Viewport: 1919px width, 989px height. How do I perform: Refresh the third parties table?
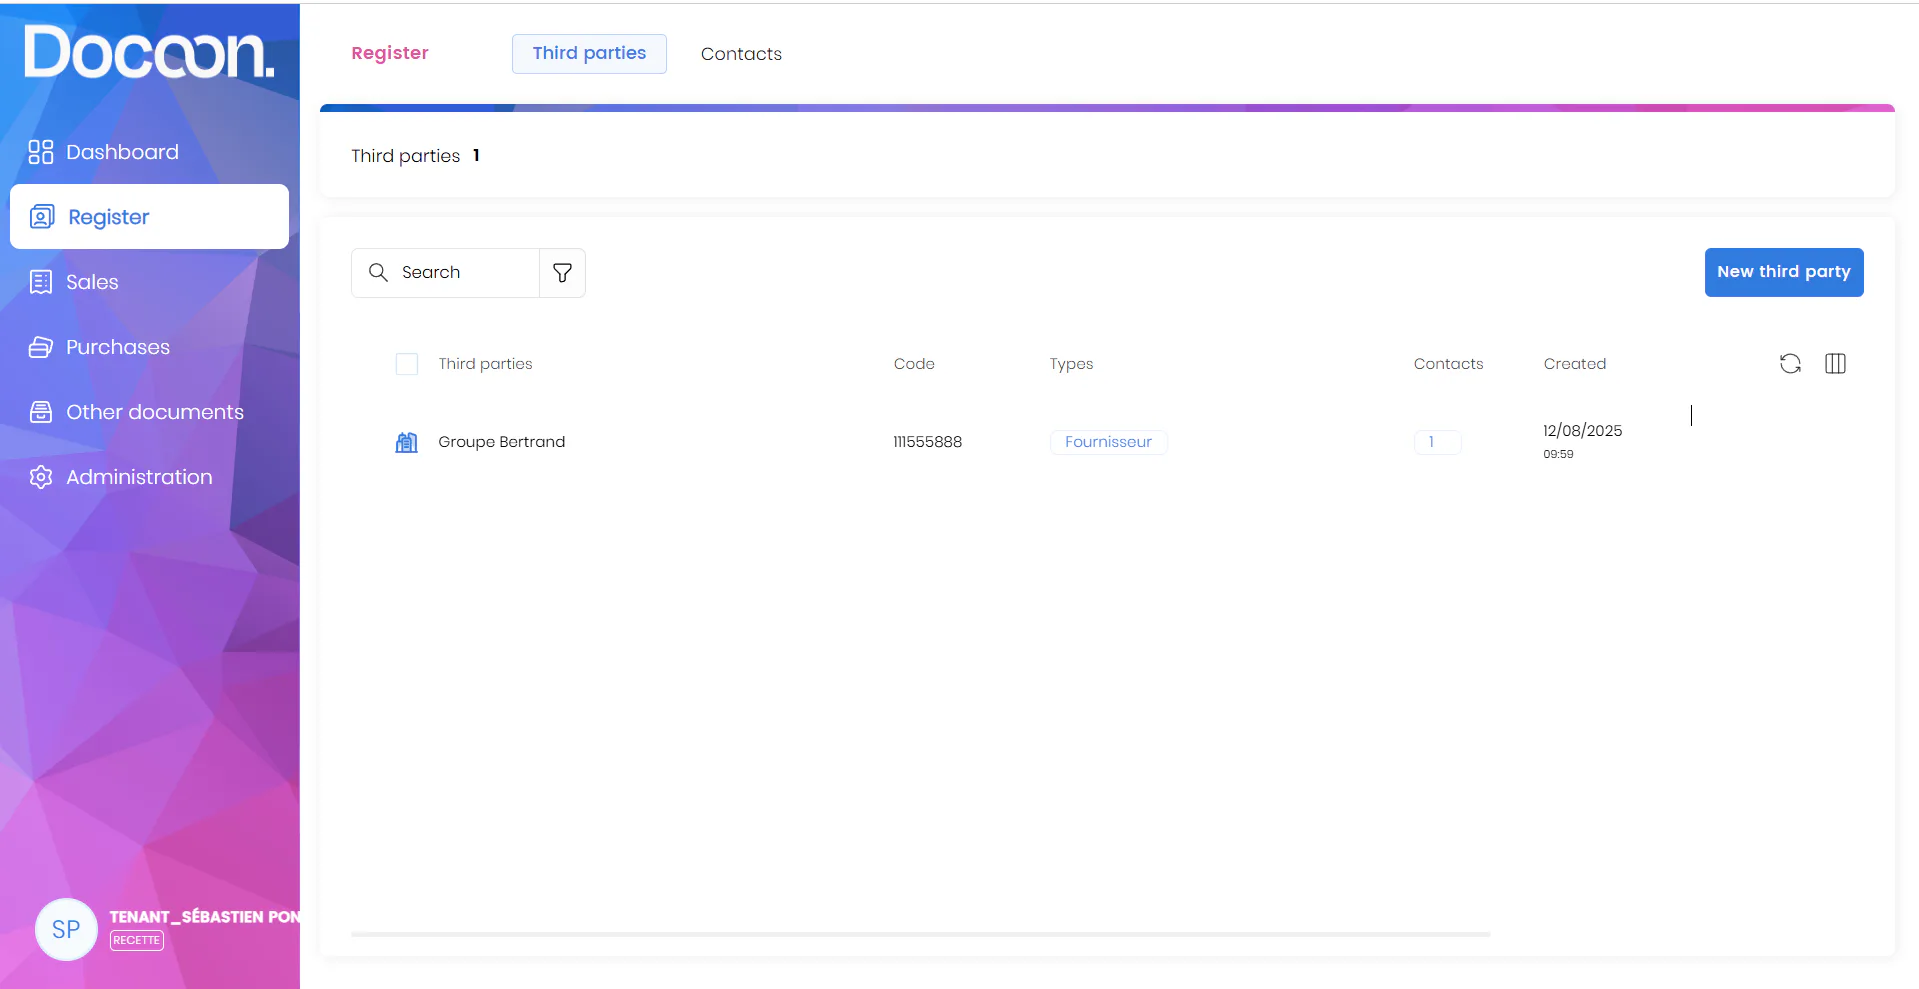[1790, 364]
